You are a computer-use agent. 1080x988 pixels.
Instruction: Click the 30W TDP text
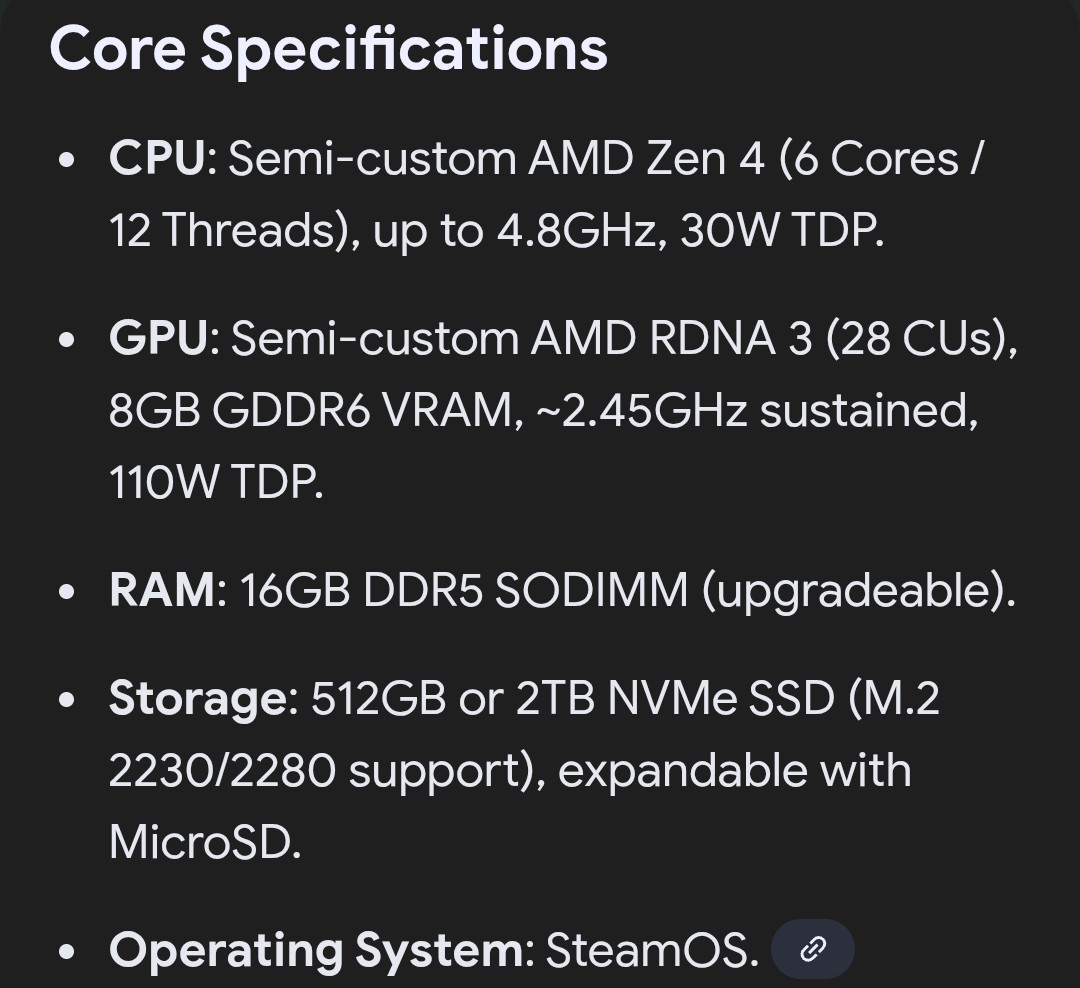(780, 231)
